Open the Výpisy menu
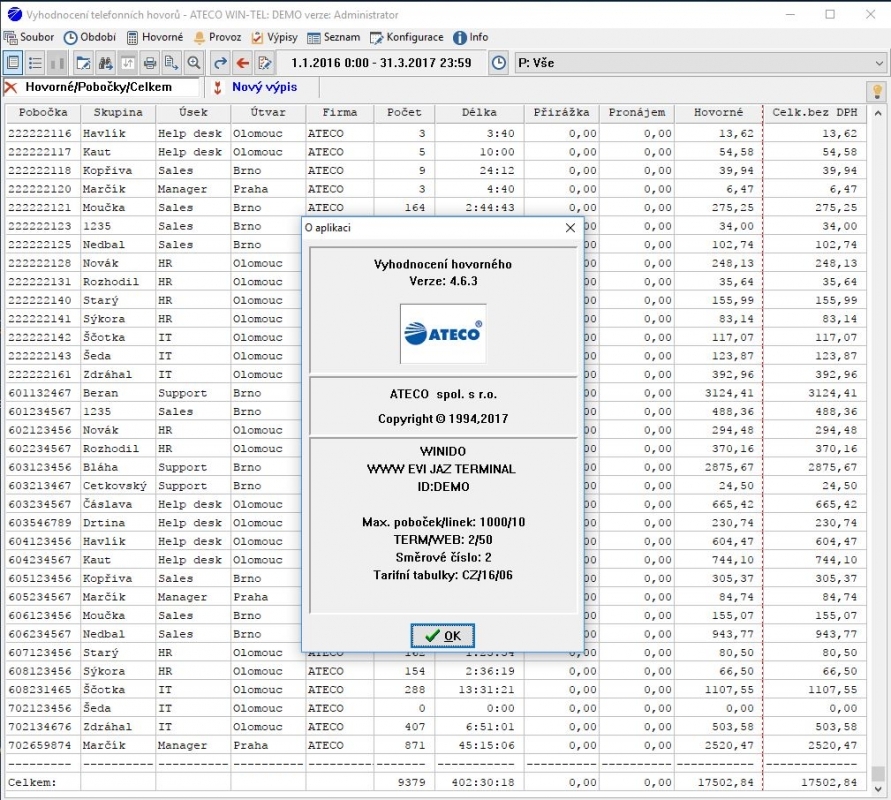This screenshot has width=891, height=800. (275, 38)
